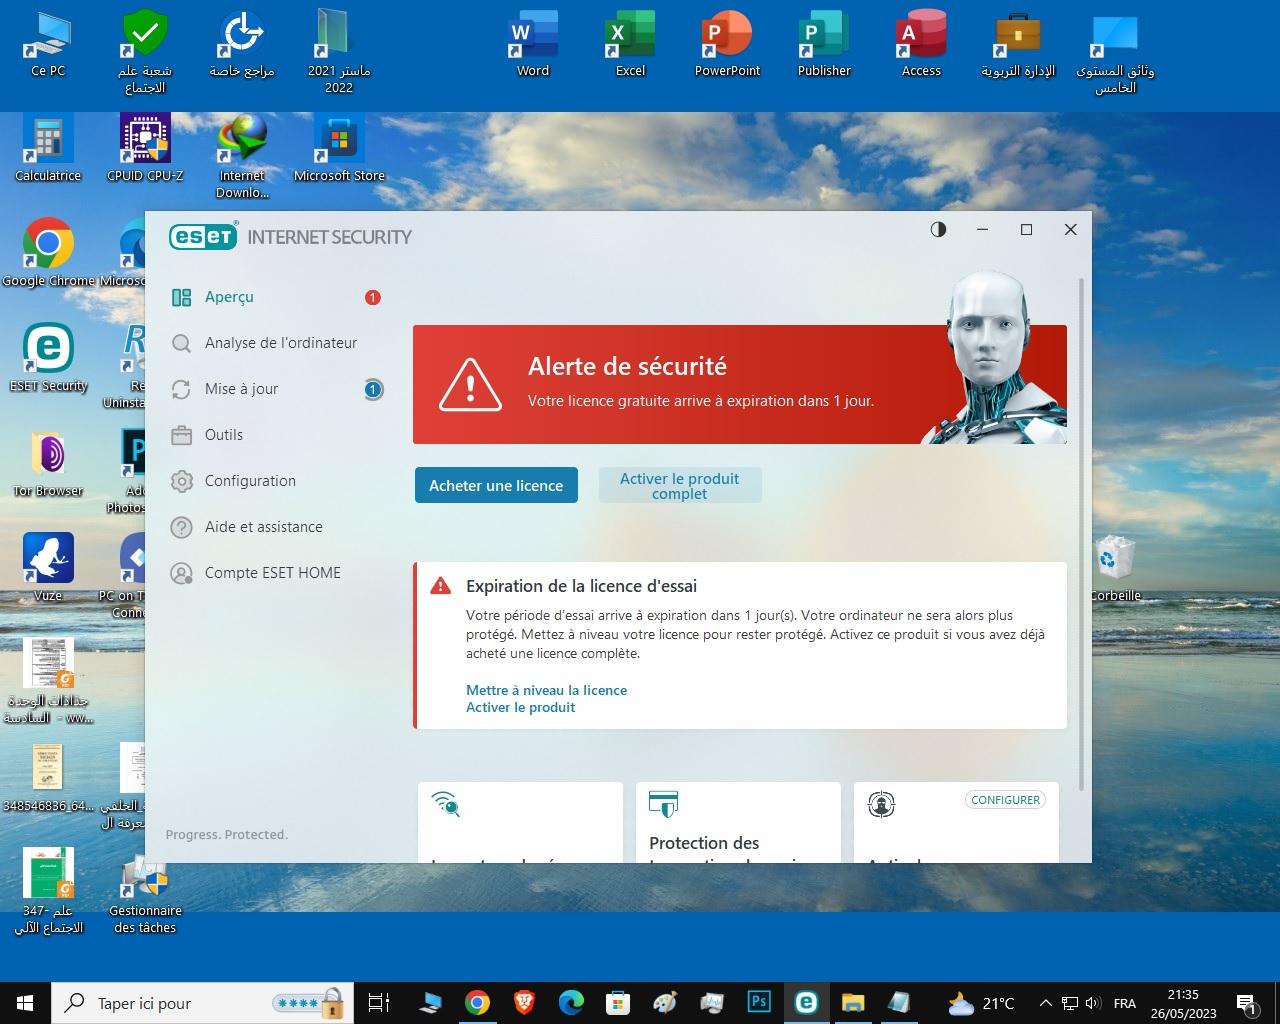Open the Calculatrice desktop shortcut
The image size is (1280, 1024).
click(48, 150)
